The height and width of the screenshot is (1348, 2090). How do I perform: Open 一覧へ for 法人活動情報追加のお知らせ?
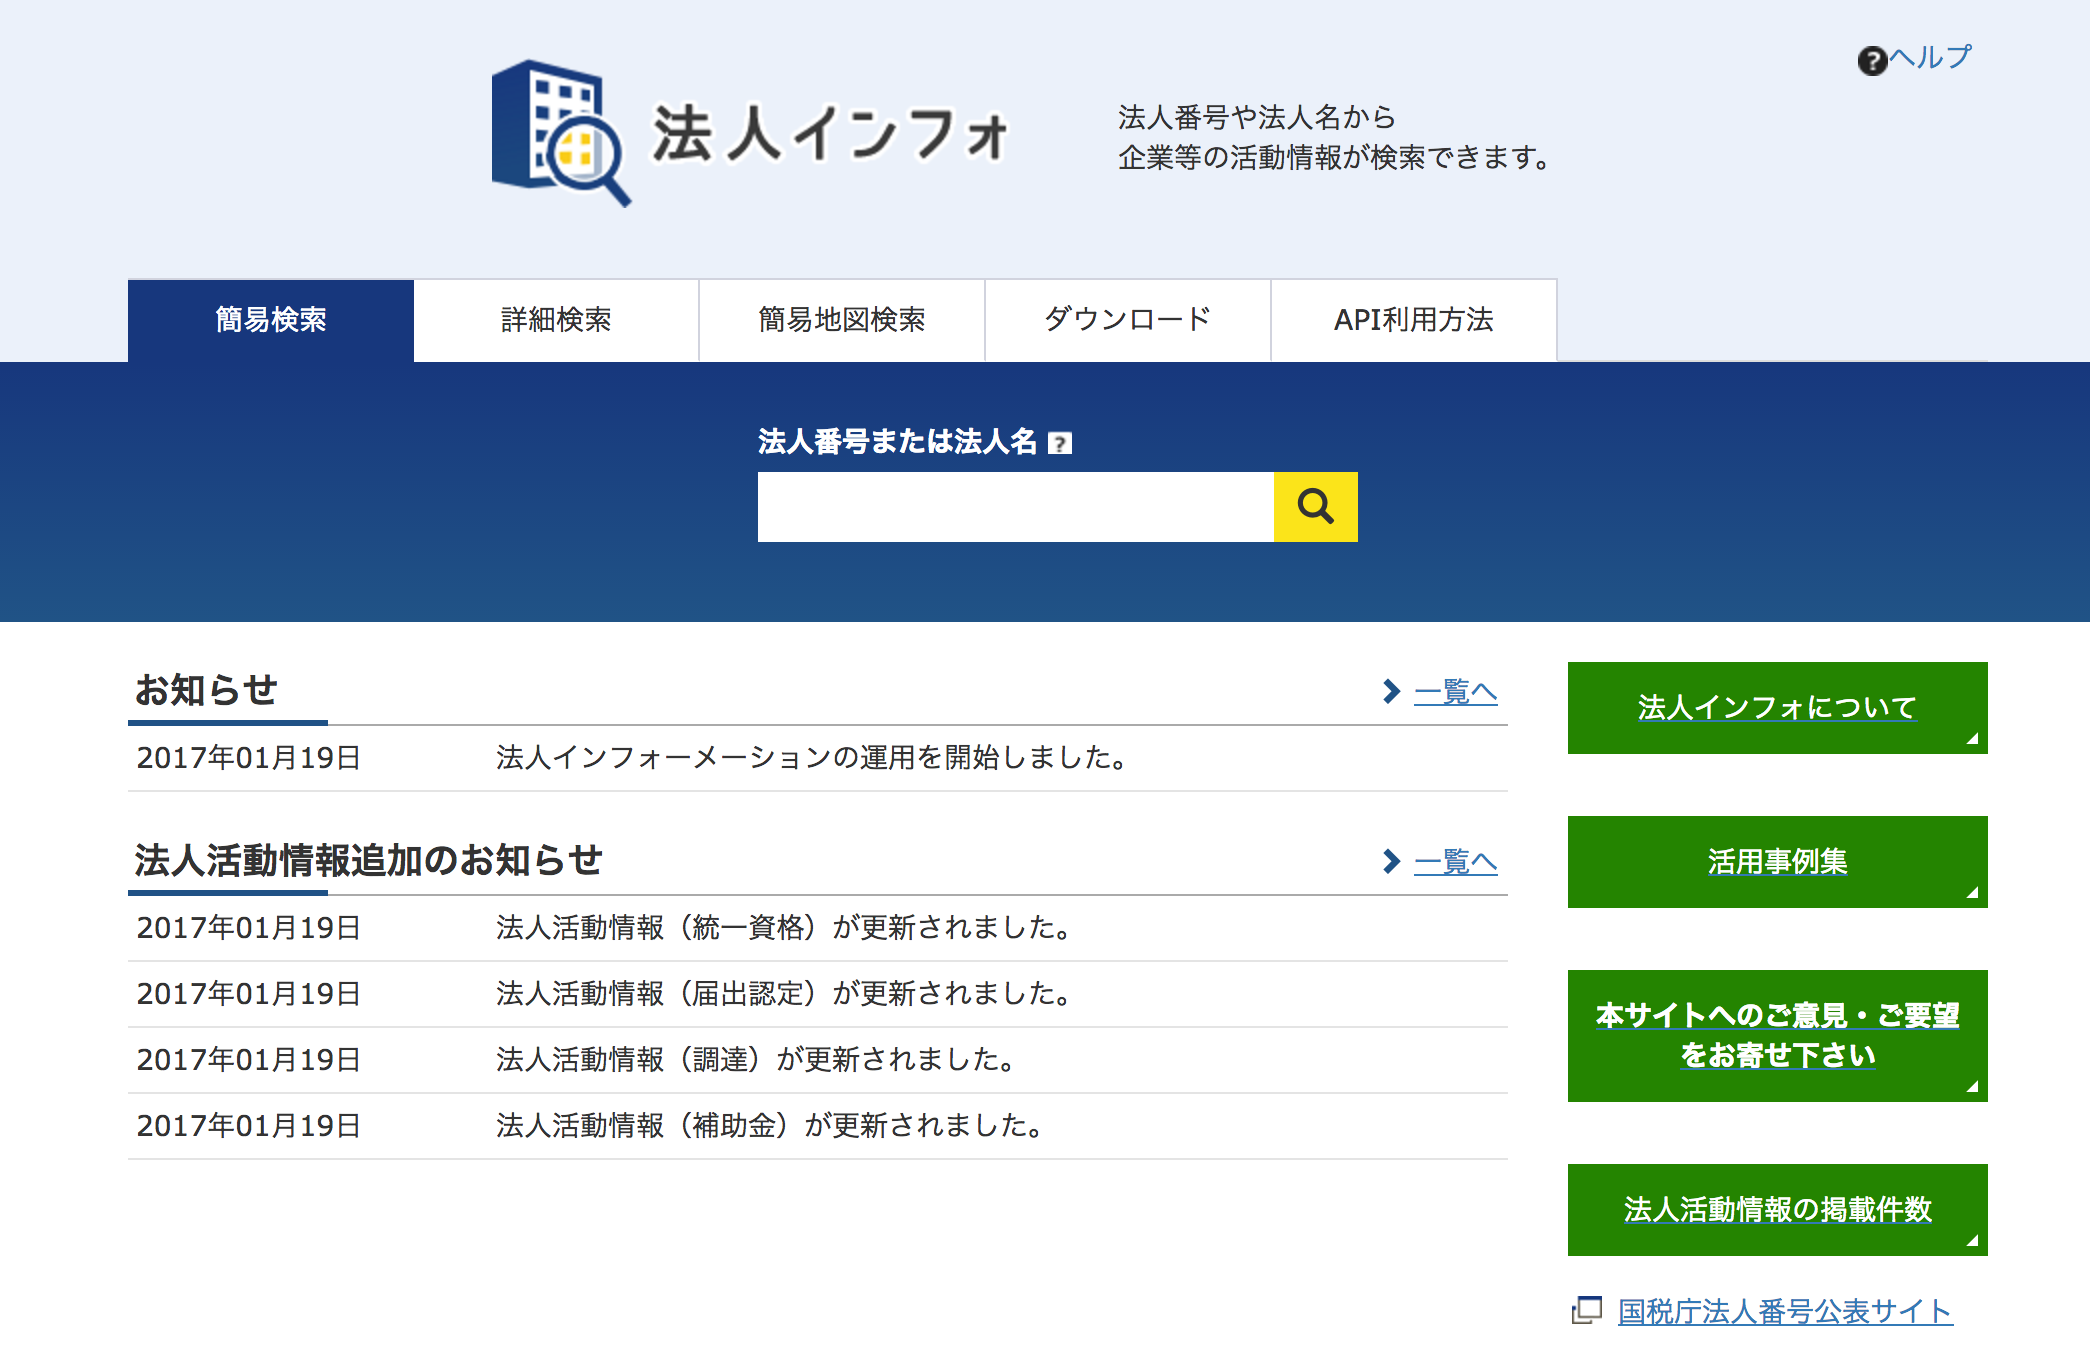tap(1456, 862)
